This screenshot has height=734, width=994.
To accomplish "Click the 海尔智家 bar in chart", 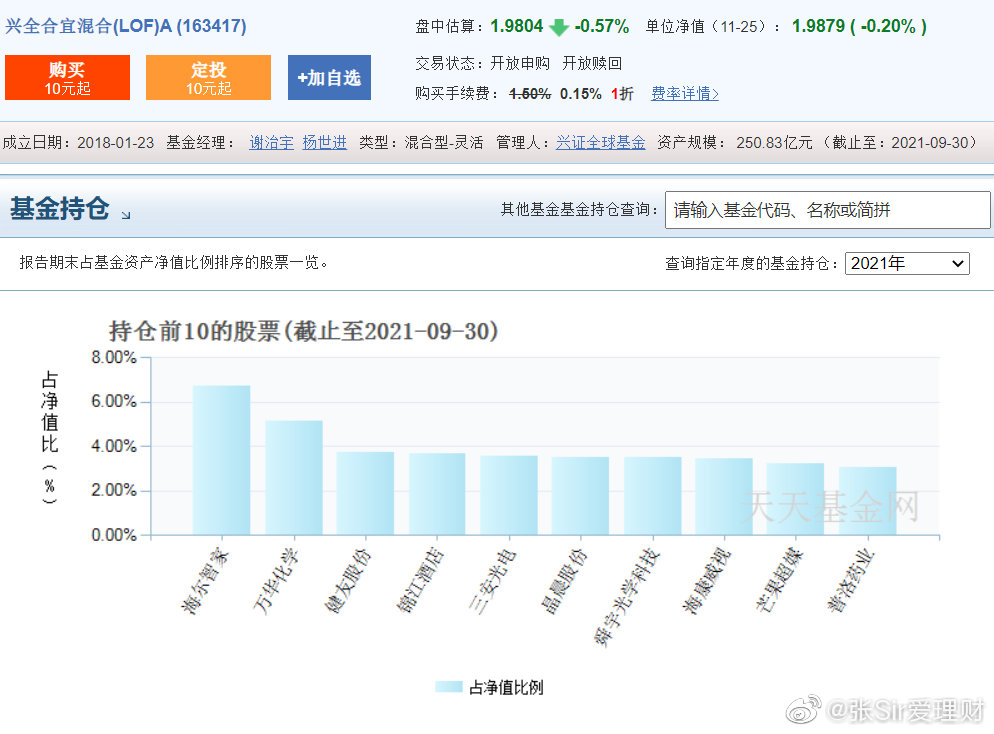I will coord(221,460).
